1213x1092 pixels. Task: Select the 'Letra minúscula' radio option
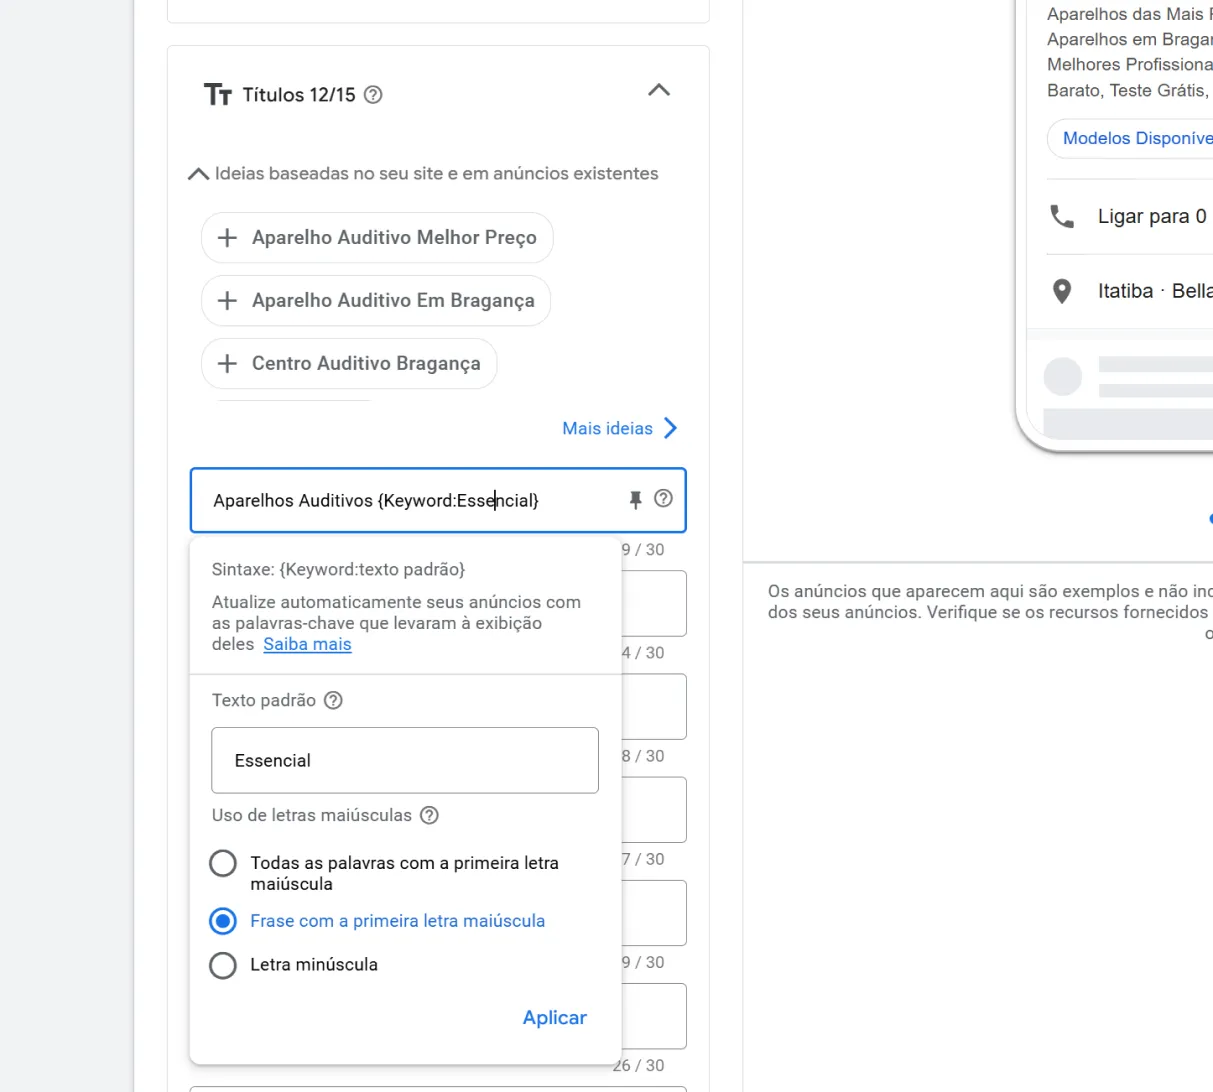coord(223,965)
